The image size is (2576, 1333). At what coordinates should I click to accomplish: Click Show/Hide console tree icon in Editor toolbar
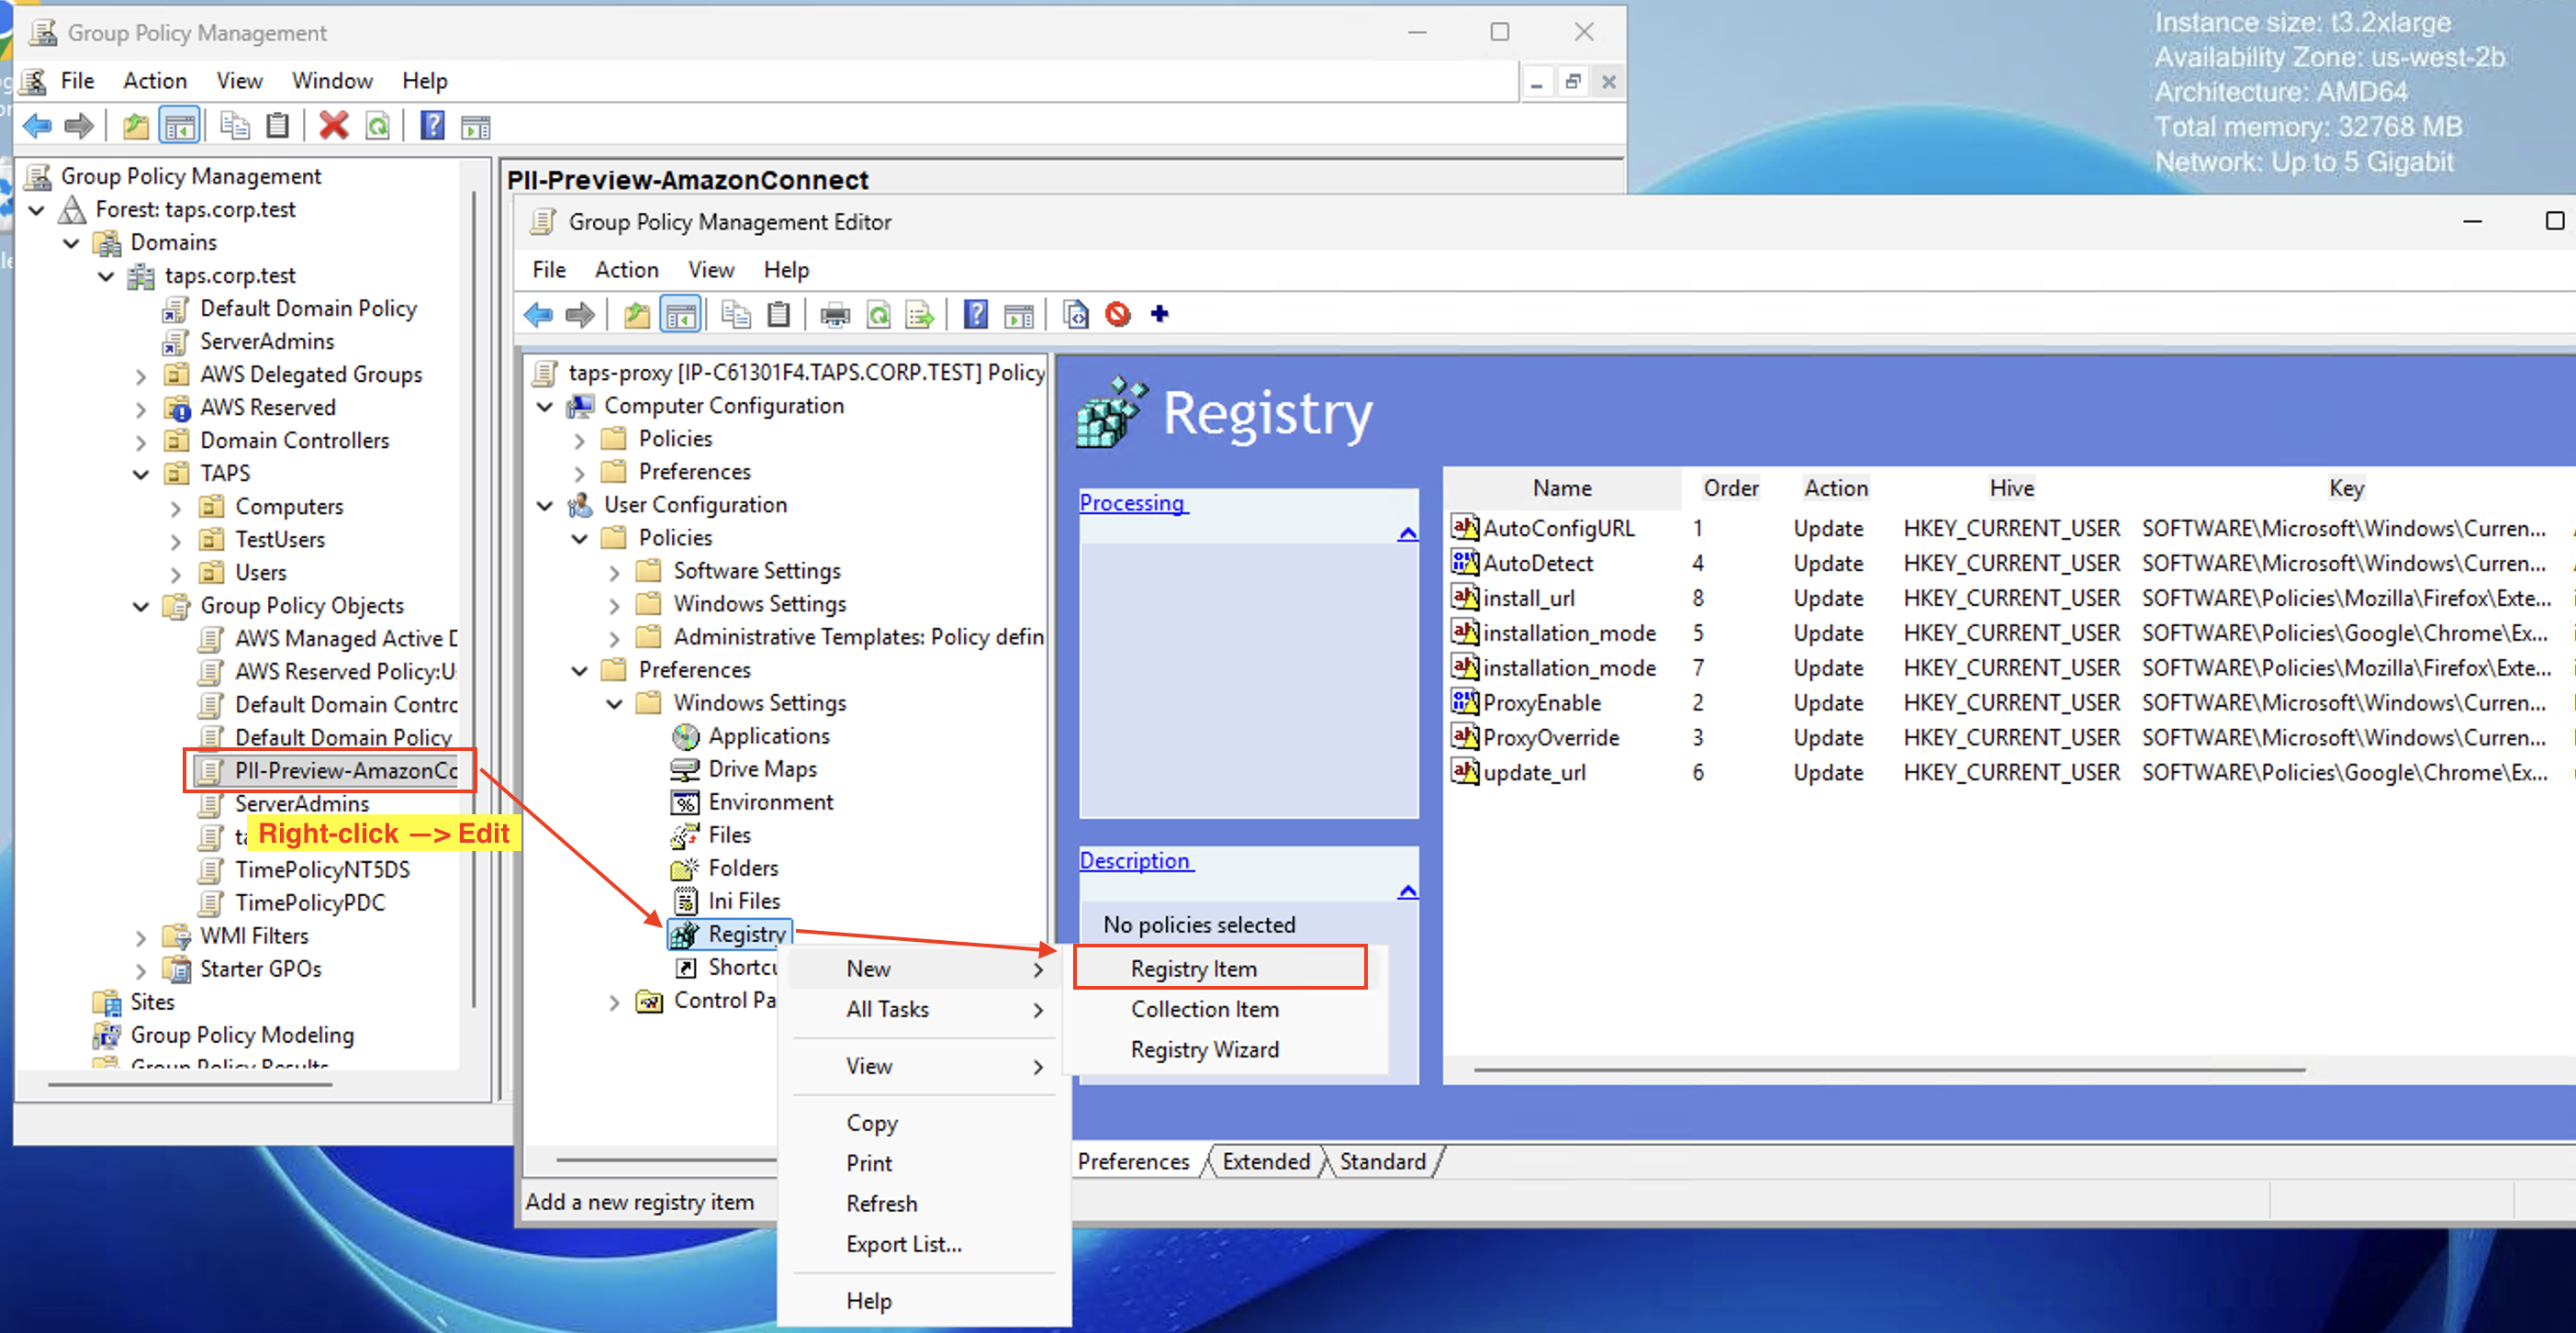point(681,315)
